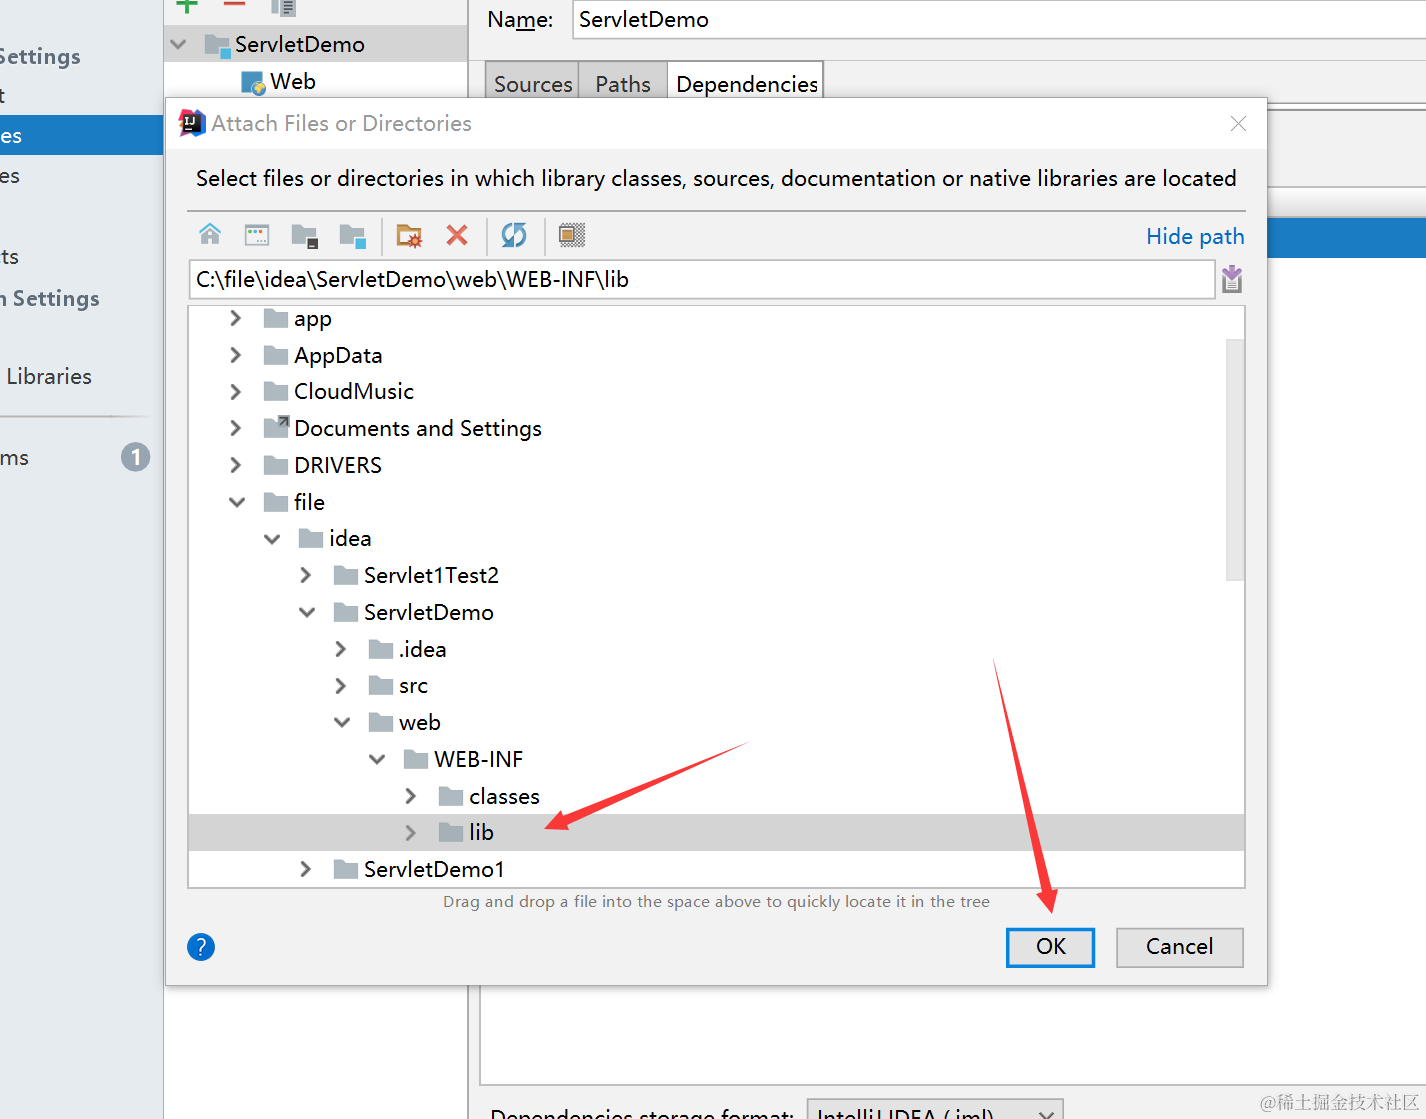Toggle Show Hidden Files icon
This screenshot has height=1119, width=1426.
(571, 235)
